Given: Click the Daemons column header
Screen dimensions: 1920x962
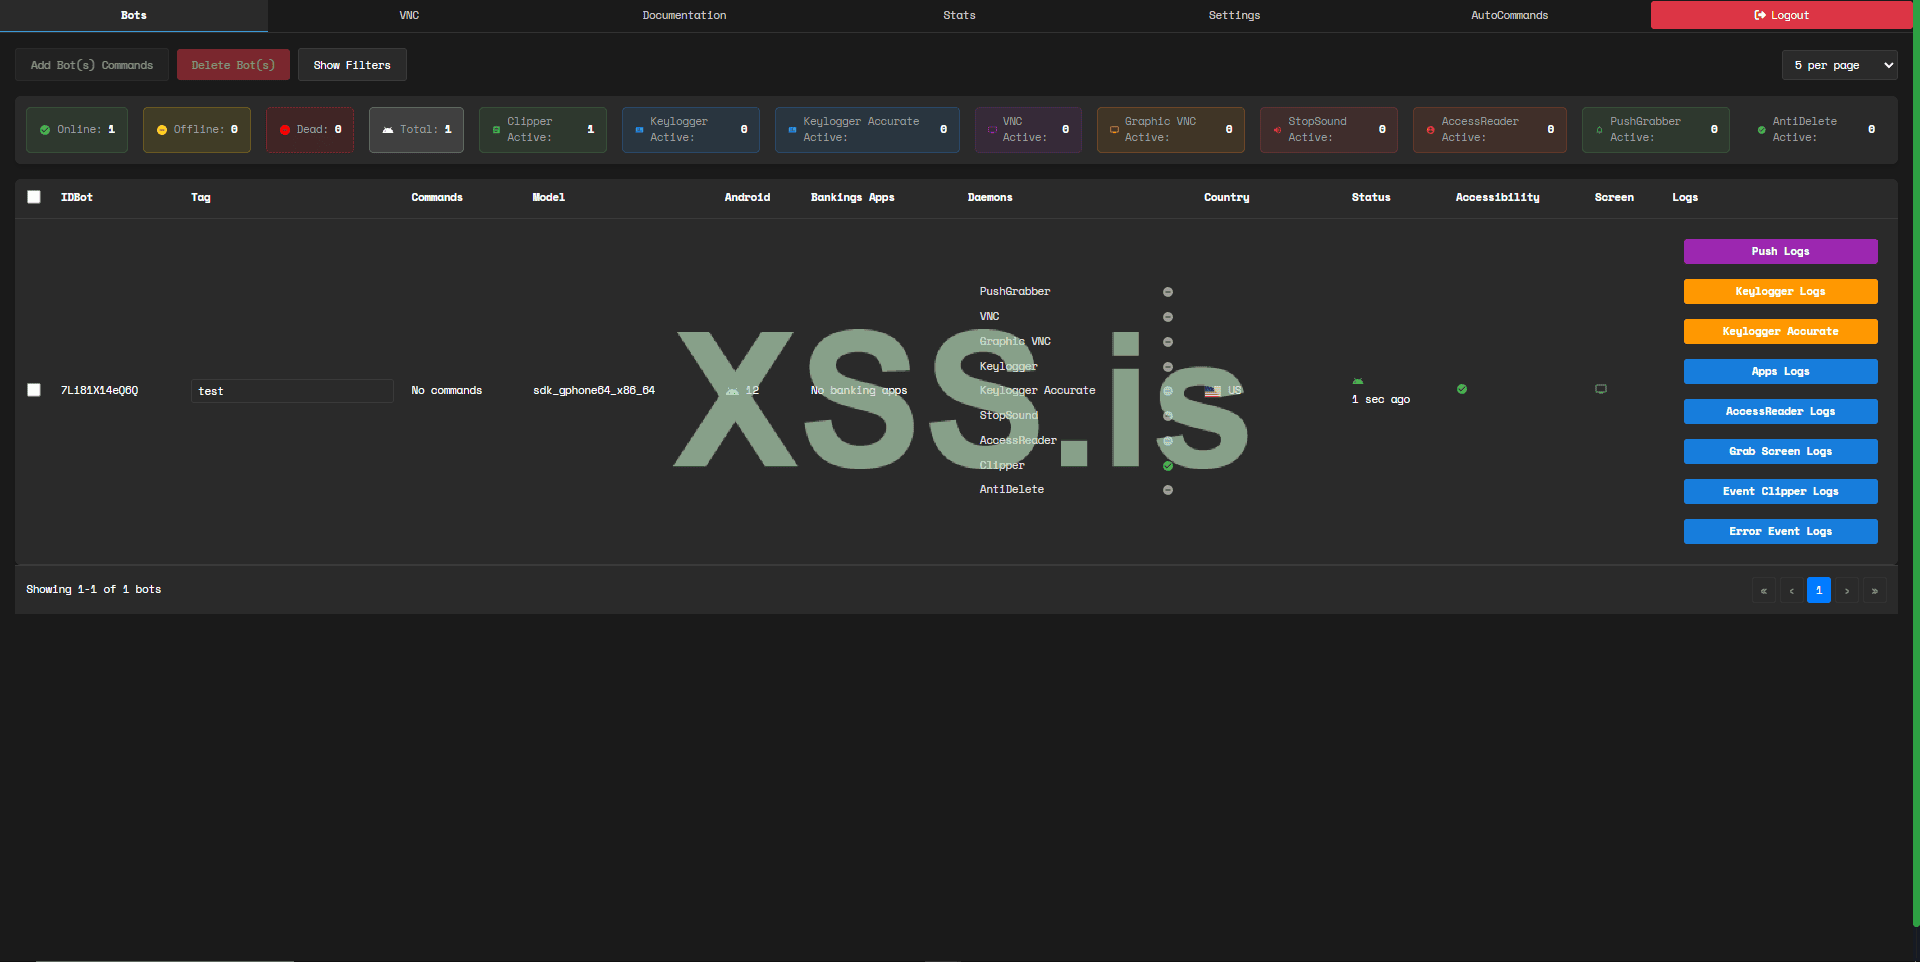Looking at the screenshot, I should pyautogui.click(x=990, y=198).
